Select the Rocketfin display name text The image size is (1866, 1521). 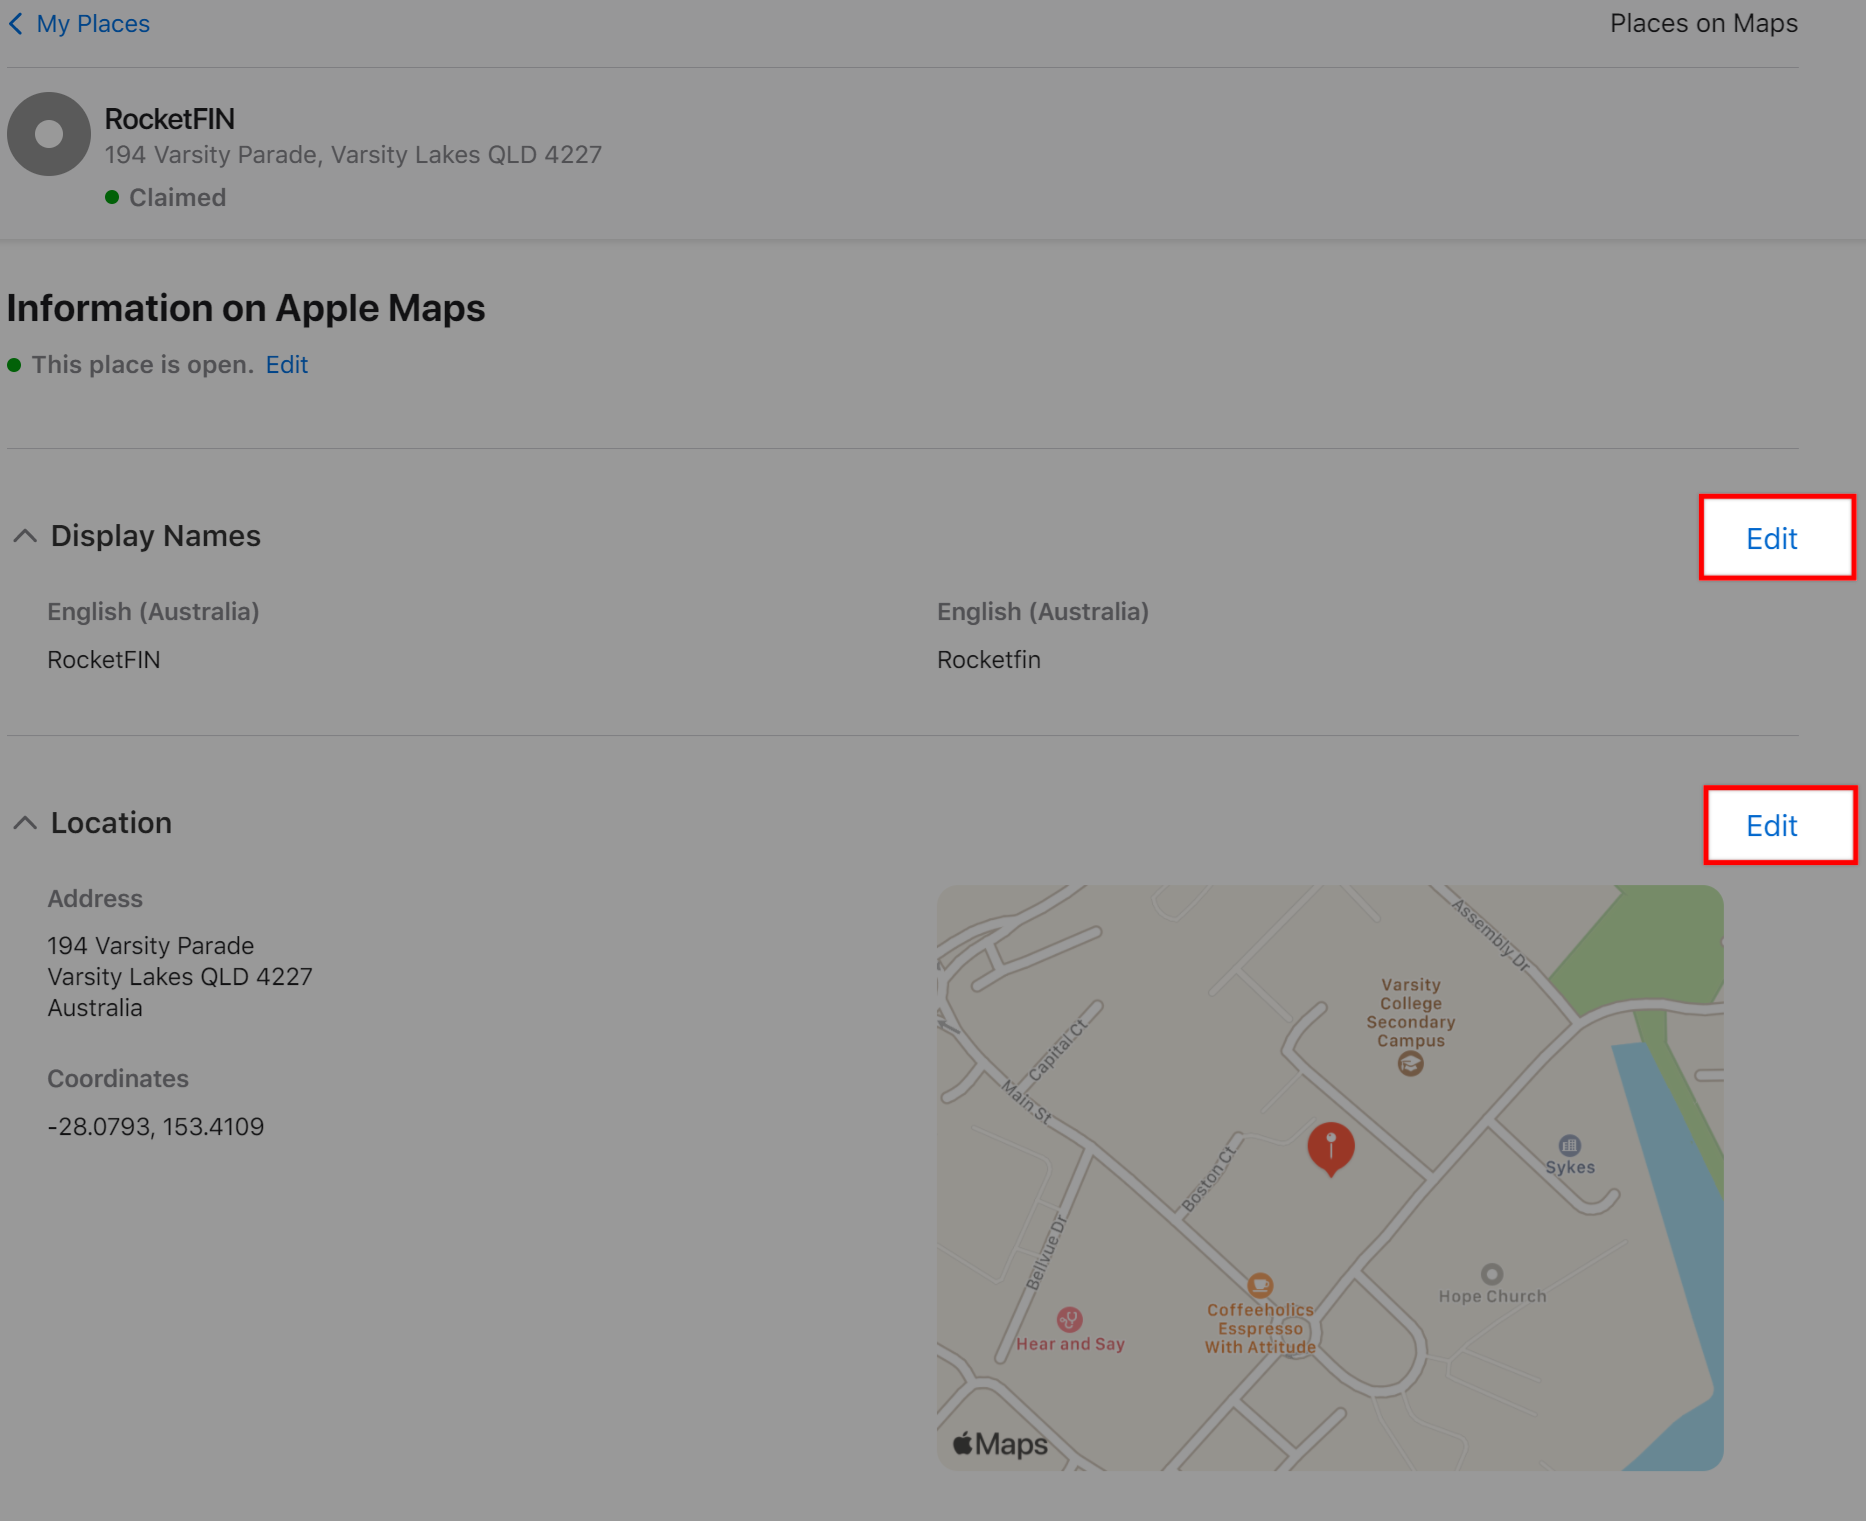coord(988,659)
